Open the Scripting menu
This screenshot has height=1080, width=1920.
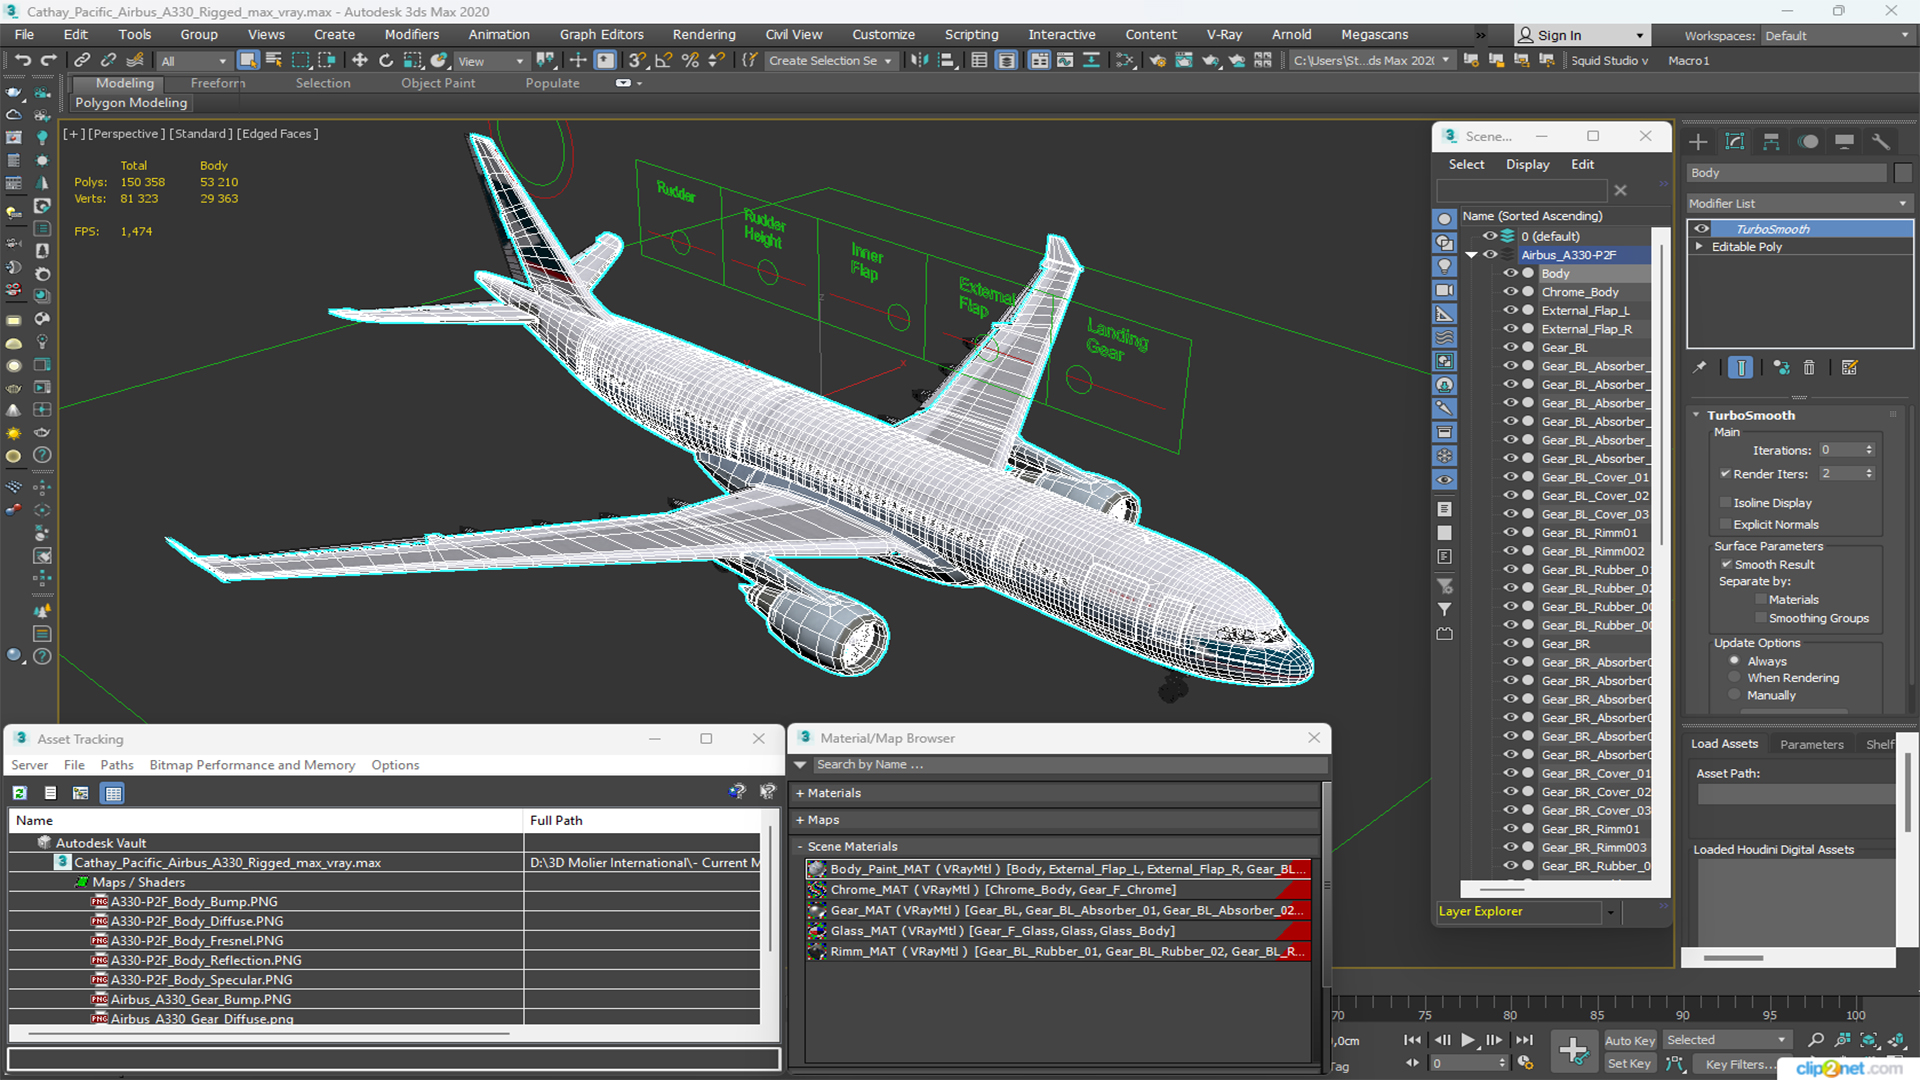[971, 34]
